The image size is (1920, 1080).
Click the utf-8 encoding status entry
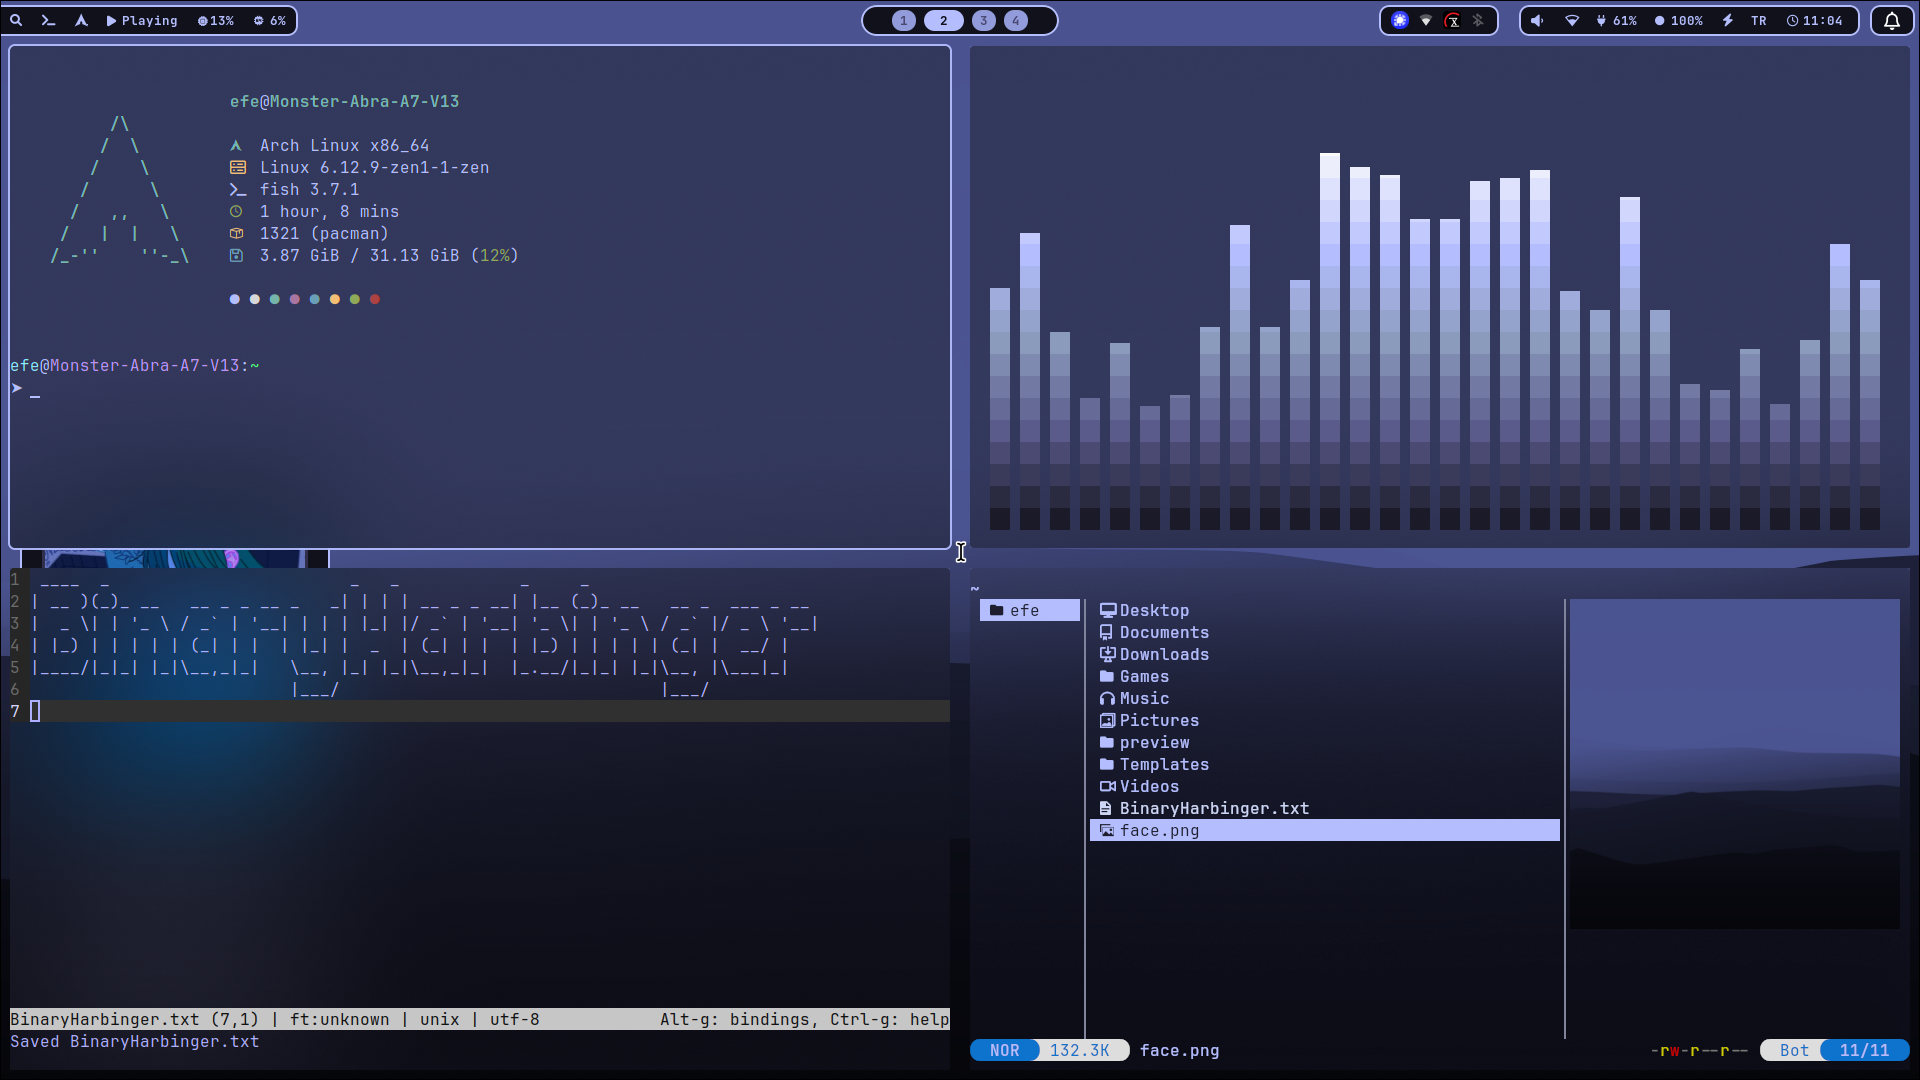[515, 1019]
